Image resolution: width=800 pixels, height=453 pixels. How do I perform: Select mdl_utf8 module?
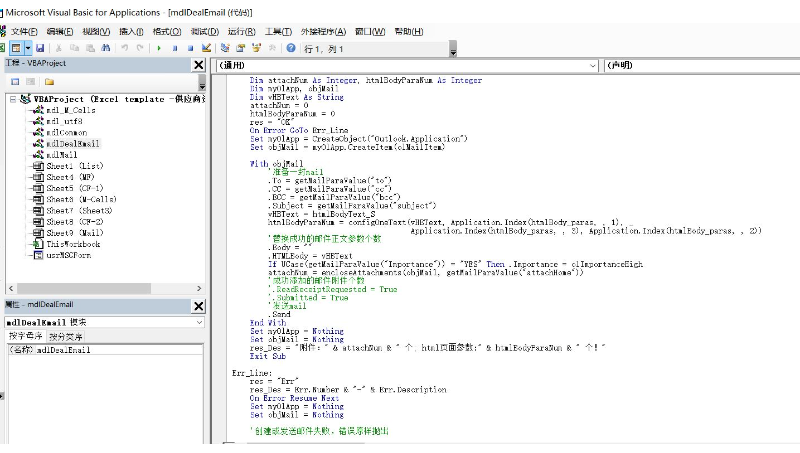[x=64, y=121]
